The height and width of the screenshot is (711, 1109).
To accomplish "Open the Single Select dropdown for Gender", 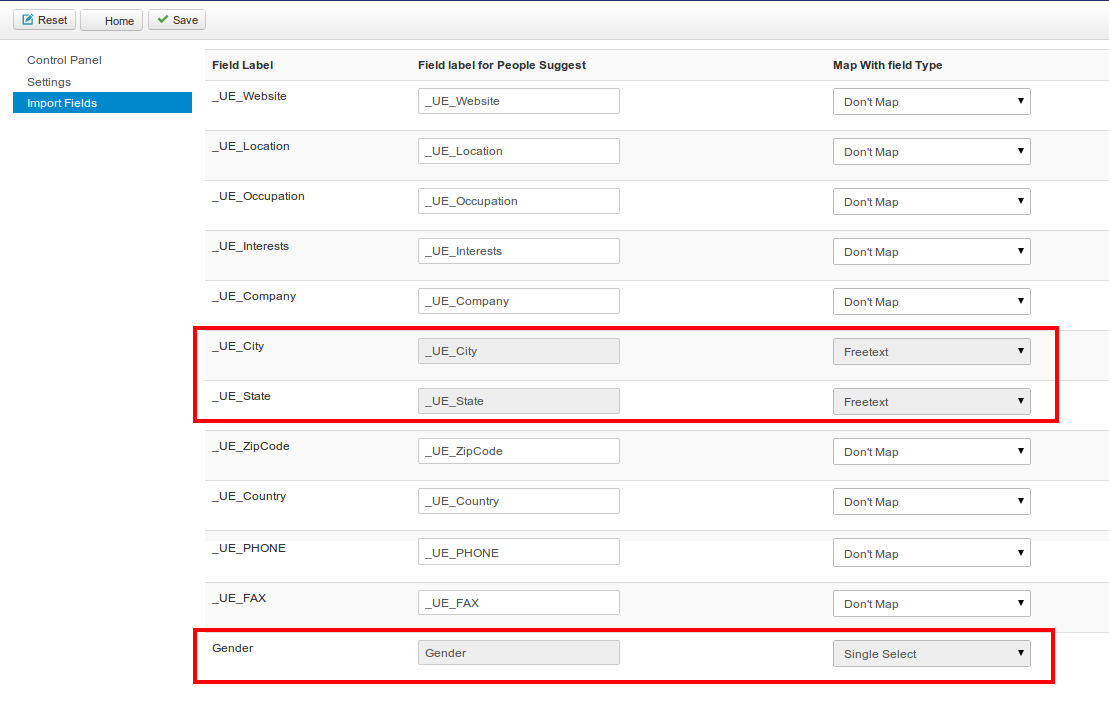I will coord(931,654).
